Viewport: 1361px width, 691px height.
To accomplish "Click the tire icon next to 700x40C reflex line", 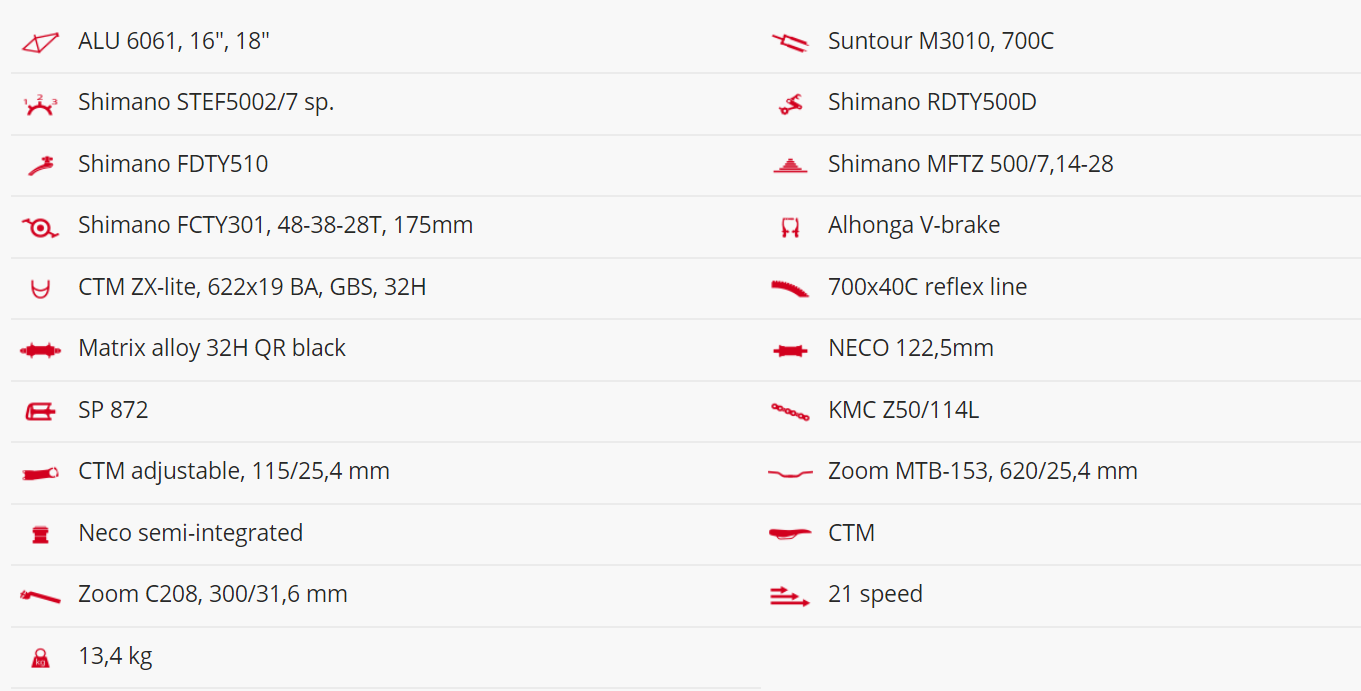I will [790, 288].
